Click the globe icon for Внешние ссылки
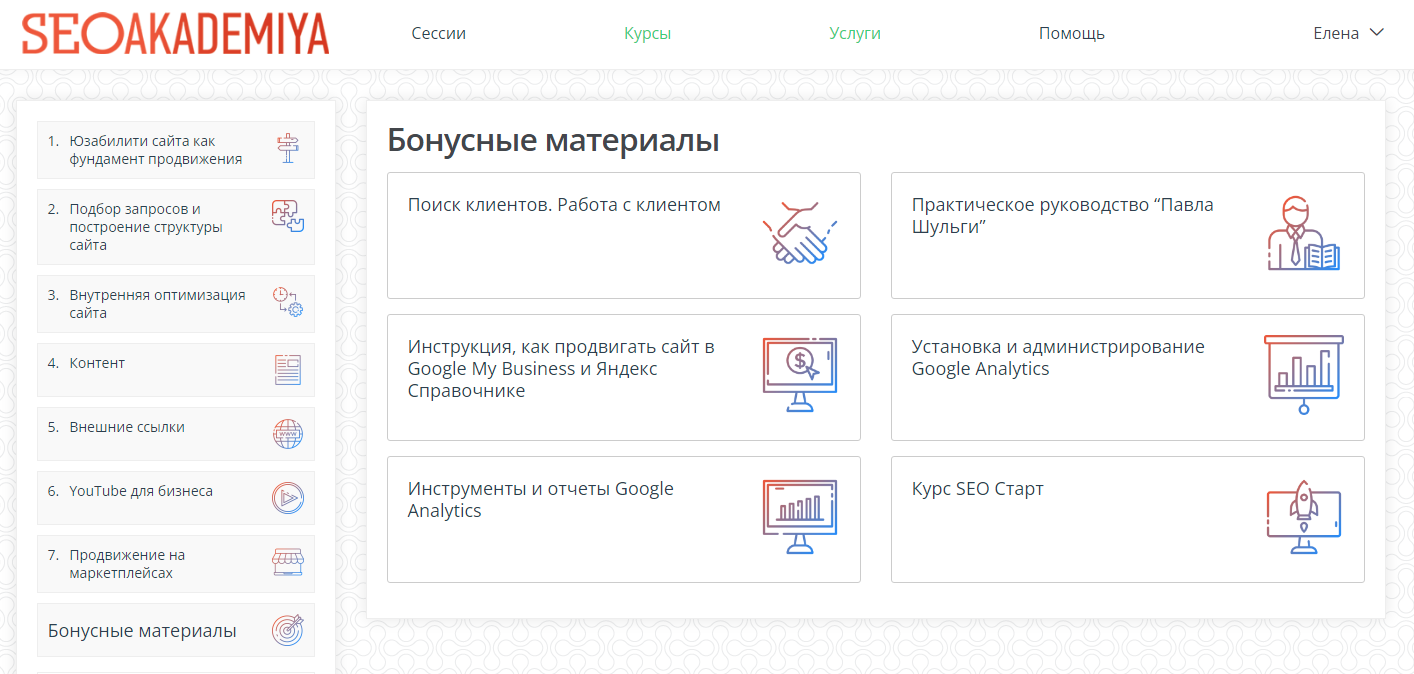This screenshot has width=1414, height=674. tap(288, 434)
